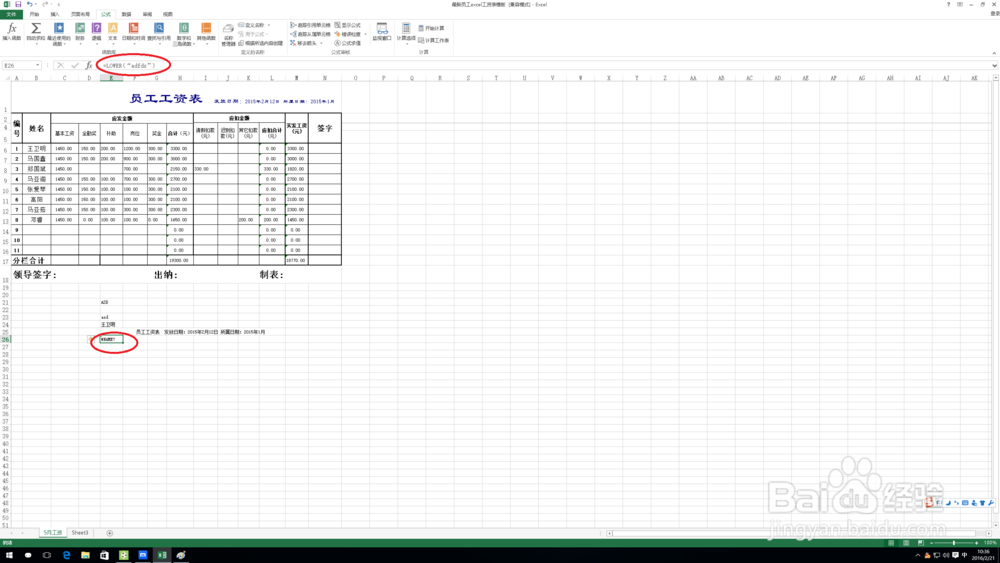Open File Explorer from the taskbar
Viewport: 1000px width, 563px height.
(x=85, y=555)
